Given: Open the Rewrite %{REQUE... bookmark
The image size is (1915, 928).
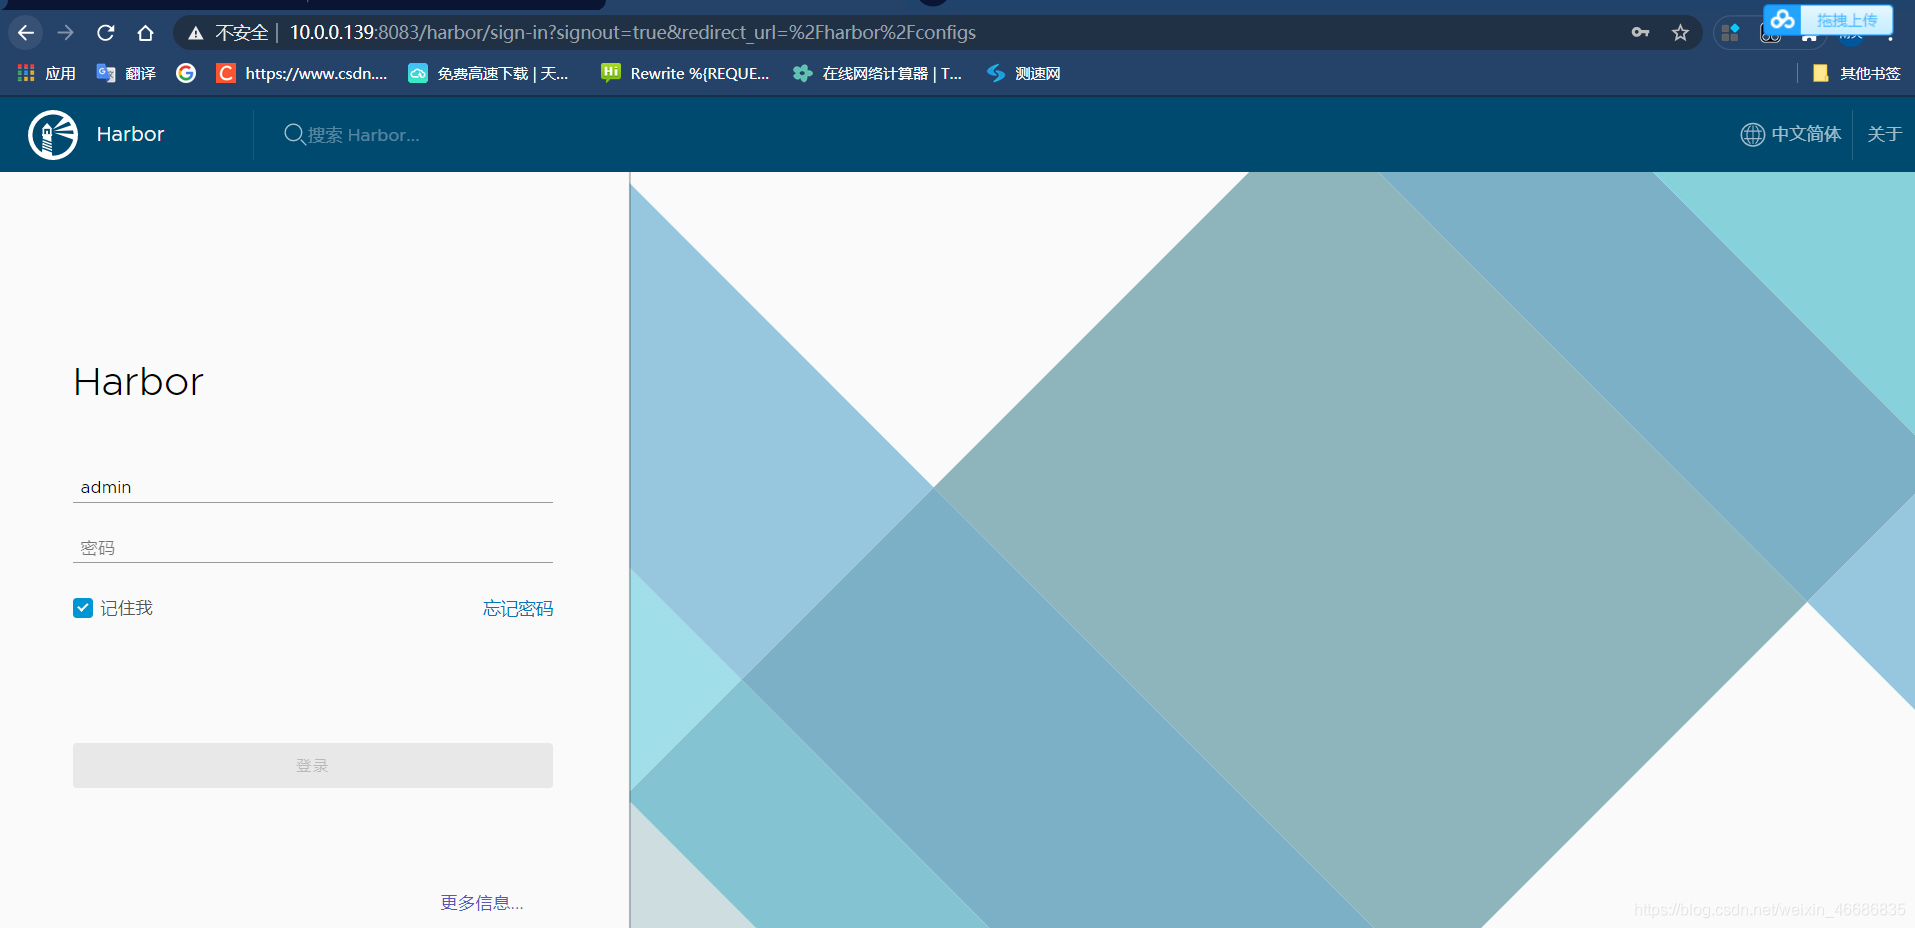Looking at the screenshot, I should tap(685, 73).
